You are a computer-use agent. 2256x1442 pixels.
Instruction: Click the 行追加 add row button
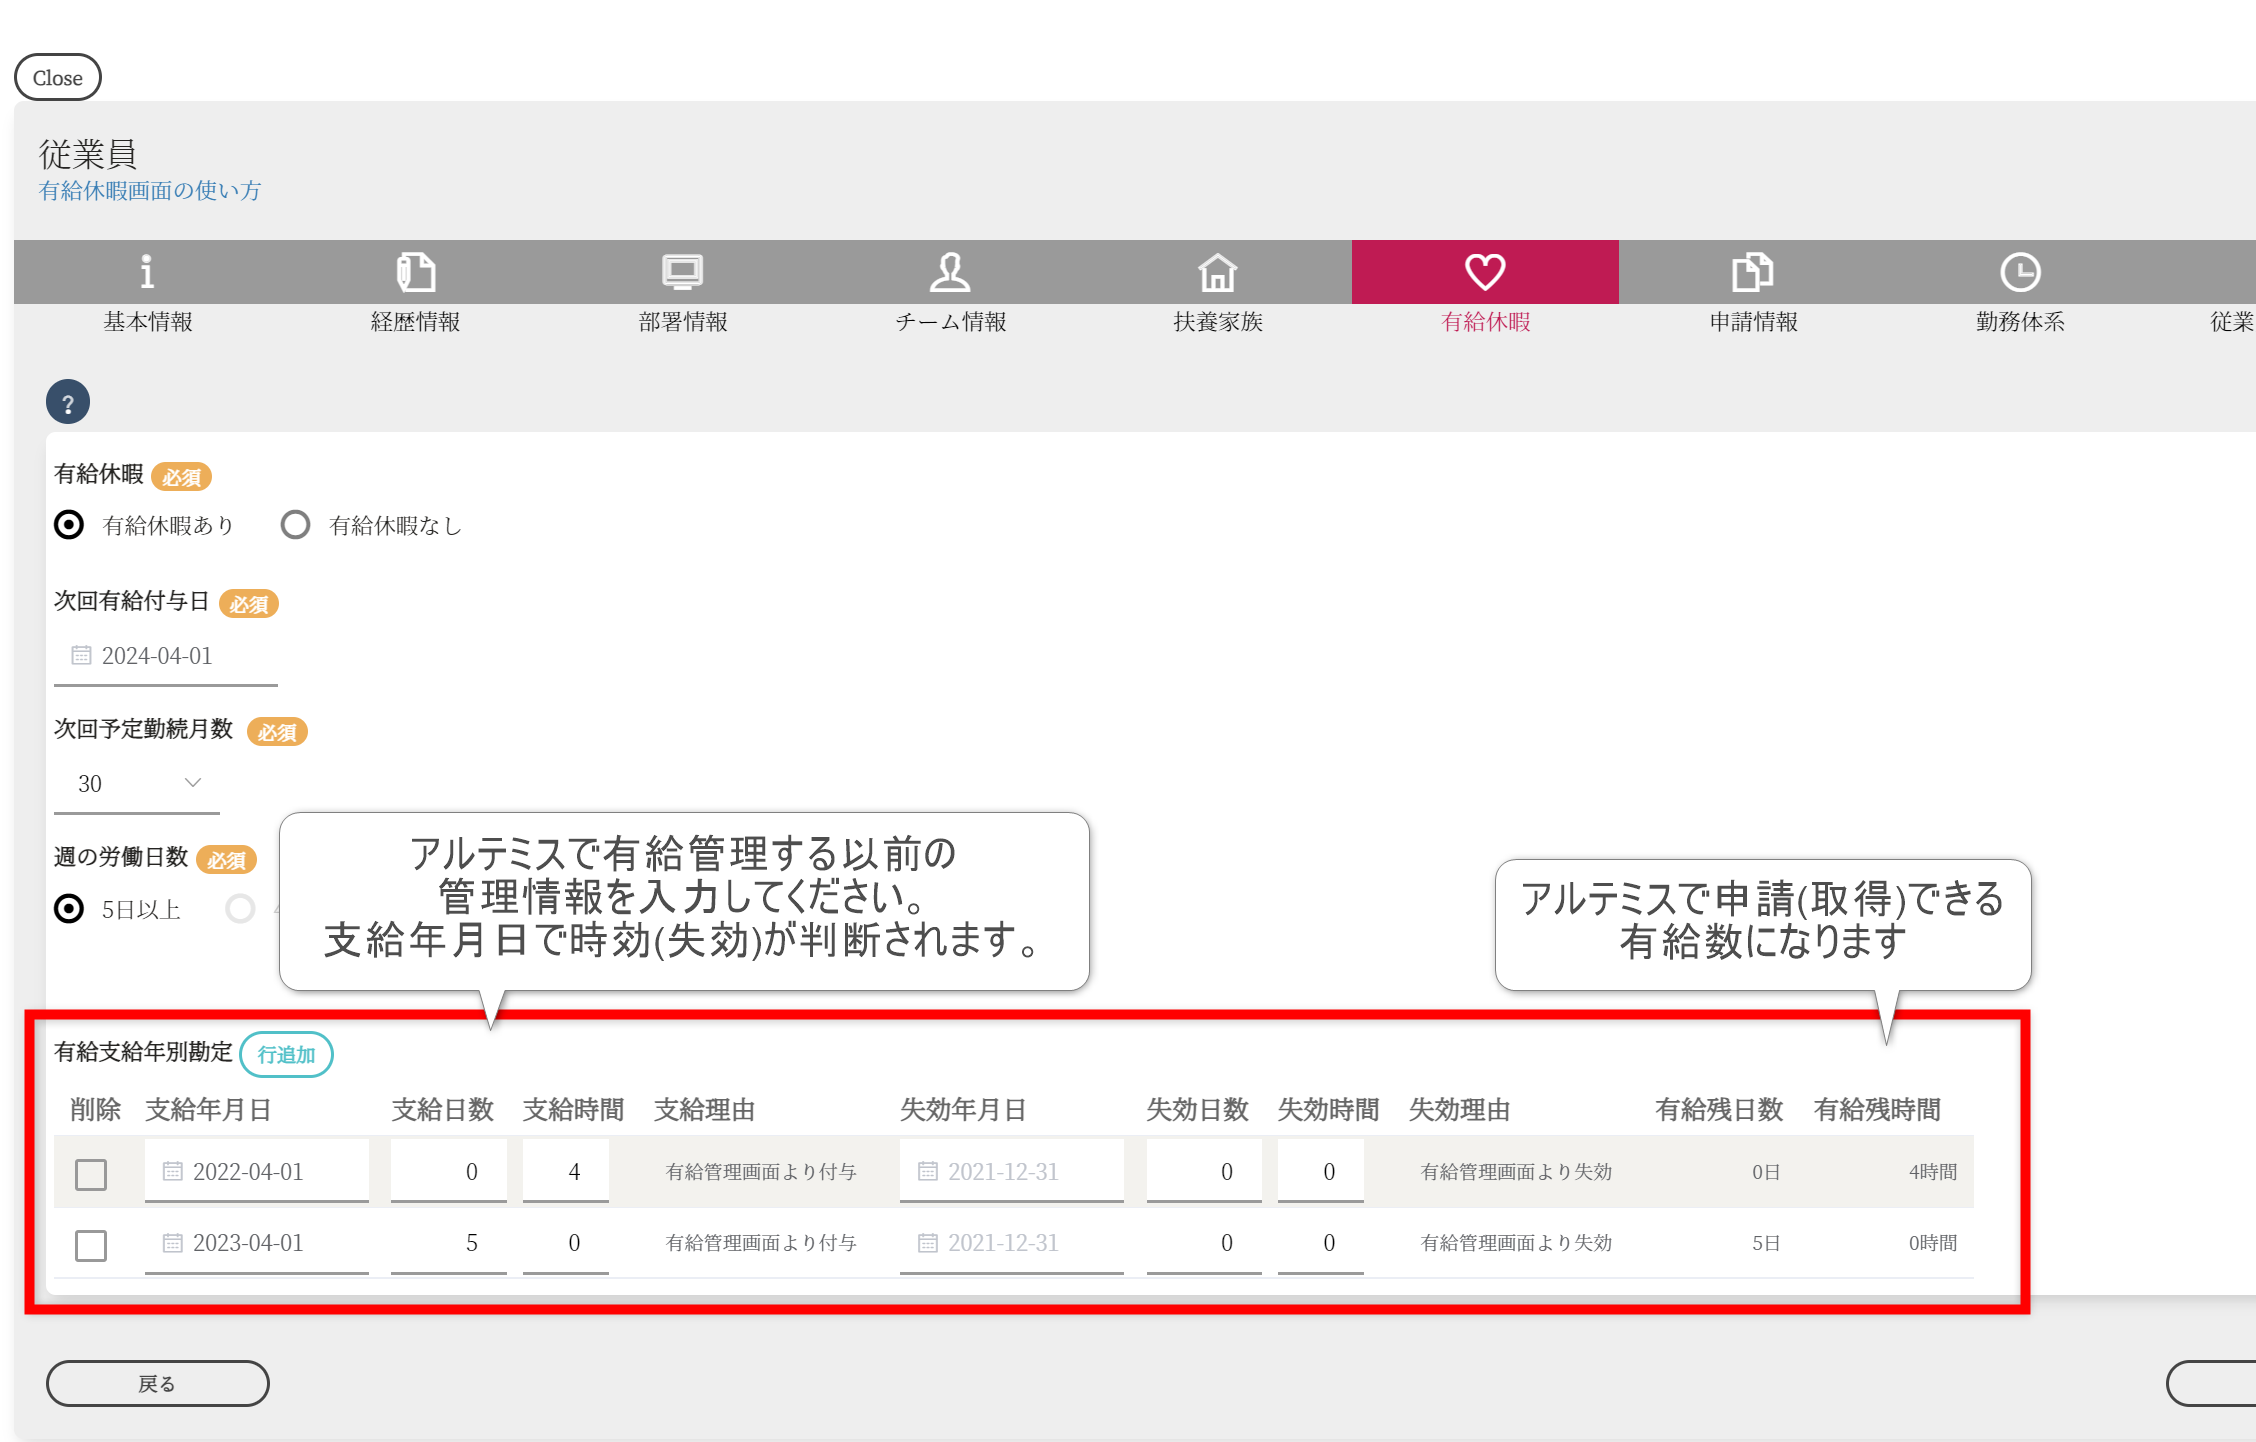click(286, 1054)
